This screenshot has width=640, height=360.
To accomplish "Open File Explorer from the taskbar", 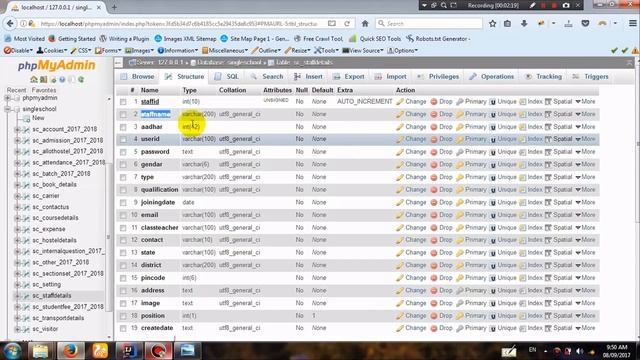I will pyautogui.click(x=40, y=351).
